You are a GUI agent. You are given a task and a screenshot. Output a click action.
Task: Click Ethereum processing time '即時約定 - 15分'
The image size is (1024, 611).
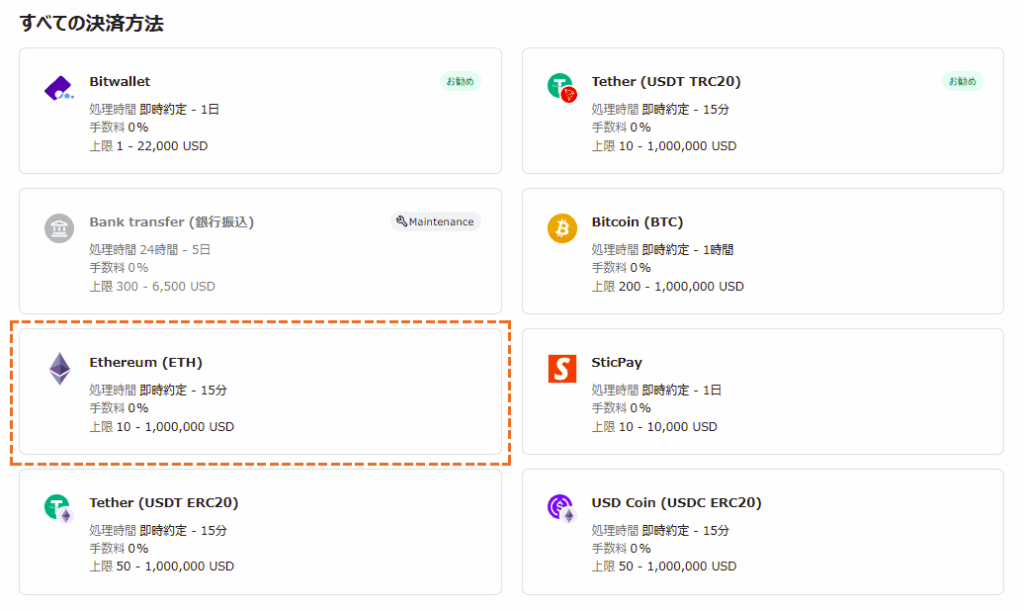coord(184,390)
